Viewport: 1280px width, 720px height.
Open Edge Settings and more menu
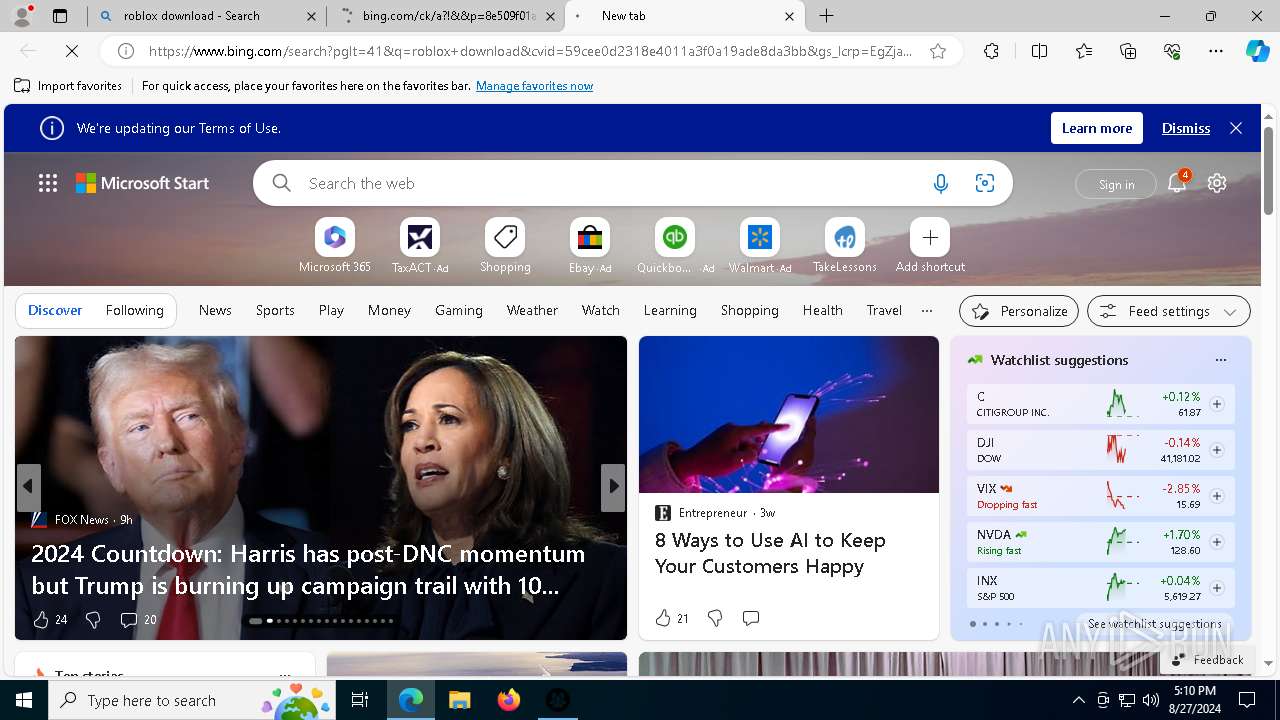click(1216, 51)
